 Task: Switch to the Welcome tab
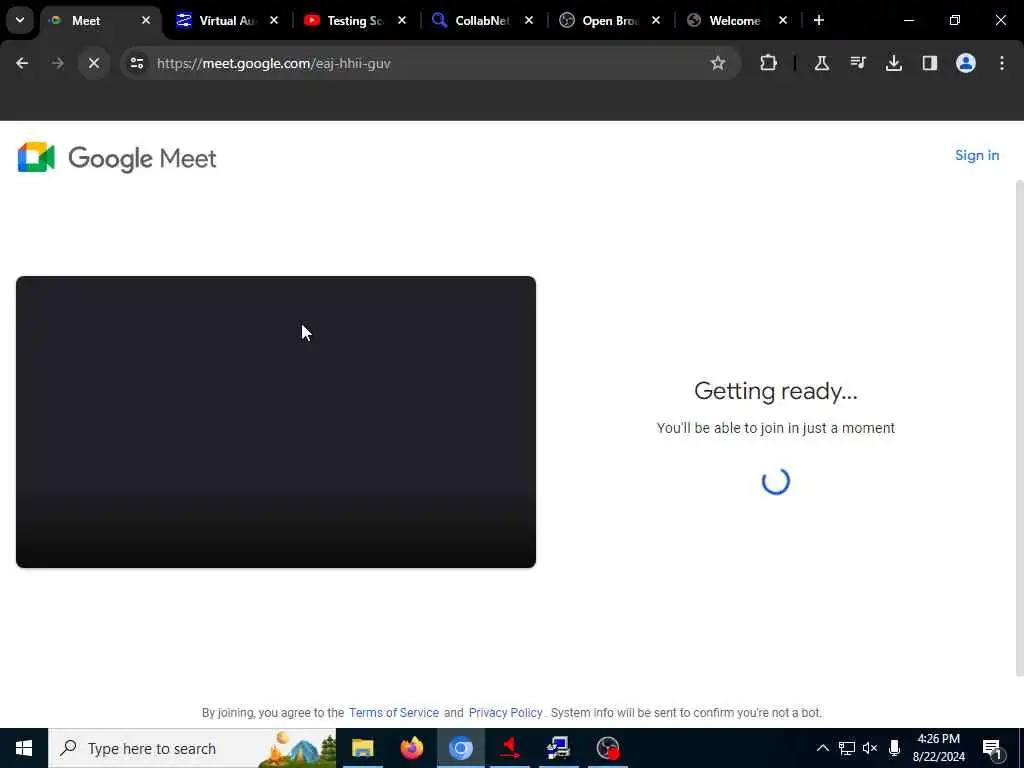[735, 21]
